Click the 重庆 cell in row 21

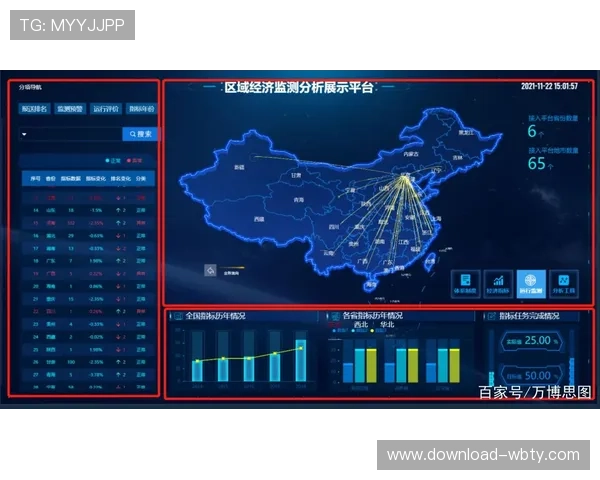click(x=51, y=299)
